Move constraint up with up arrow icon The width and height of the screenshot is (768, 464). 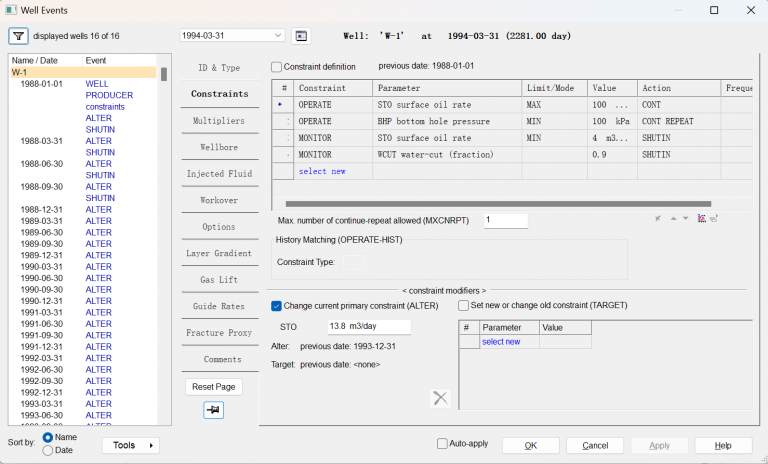(673, 218)
